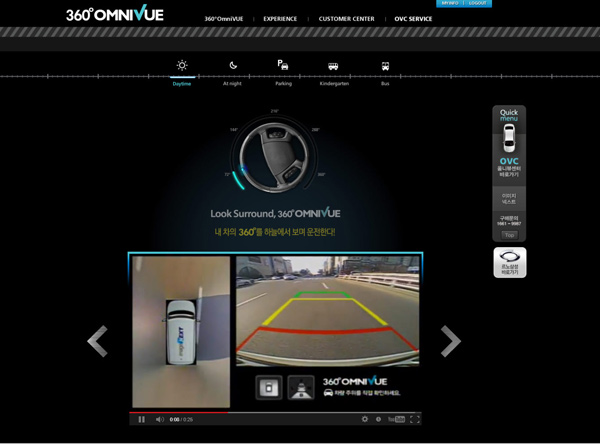
Task: Click the At night tab label
Action: 232,83
